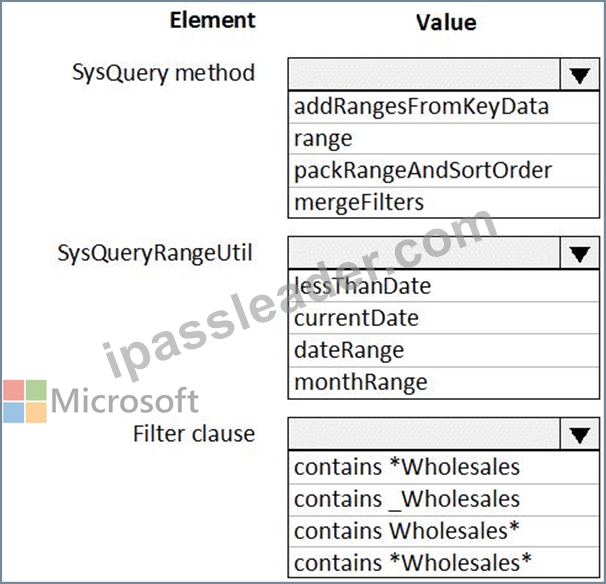This screenshot has height=584, width=606.
Task: Open the Filter clause dropdown arrow
Action: pyautogui.click(x=579, y=434)
